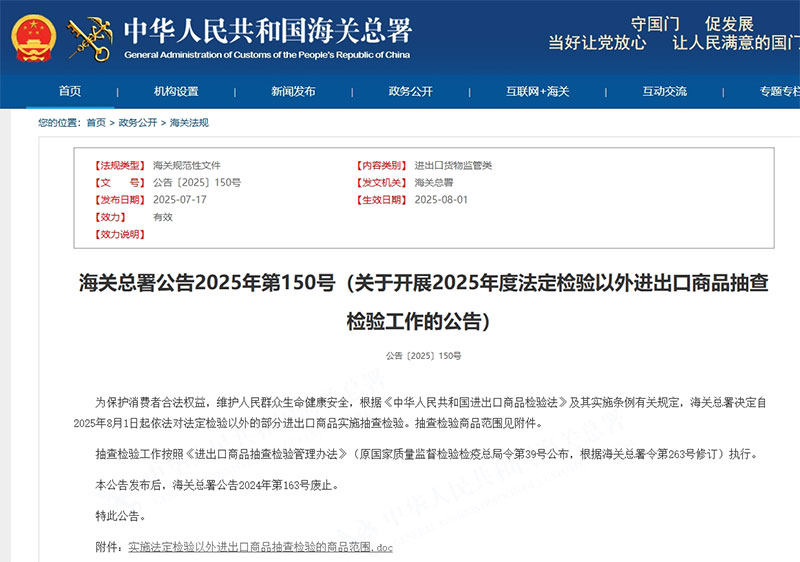Click the customs key-and-caduceus logo
The height and width of the screenshot is (562, 800).
click(x=89, y=38)
